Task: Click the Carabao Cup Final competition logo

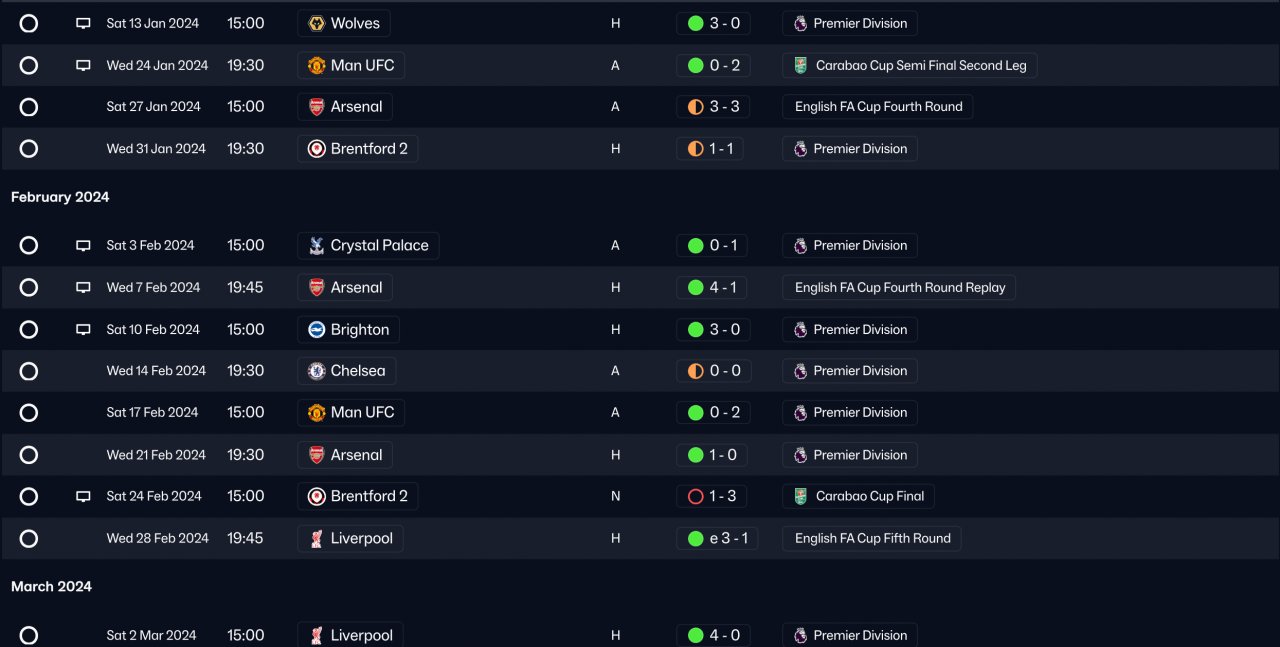Action: click(801, 496)
